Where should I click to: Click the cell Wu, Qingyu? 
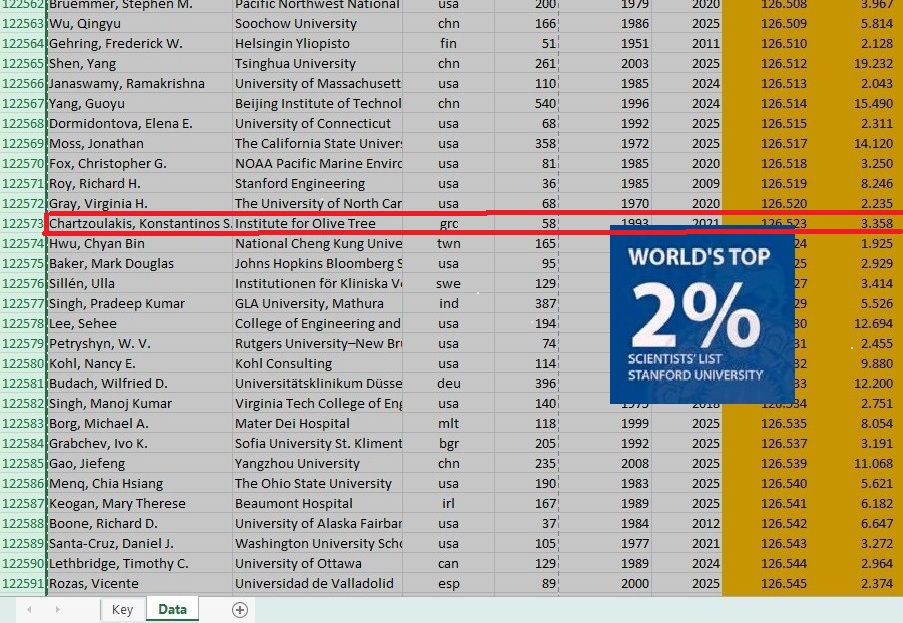pos(139,23)
